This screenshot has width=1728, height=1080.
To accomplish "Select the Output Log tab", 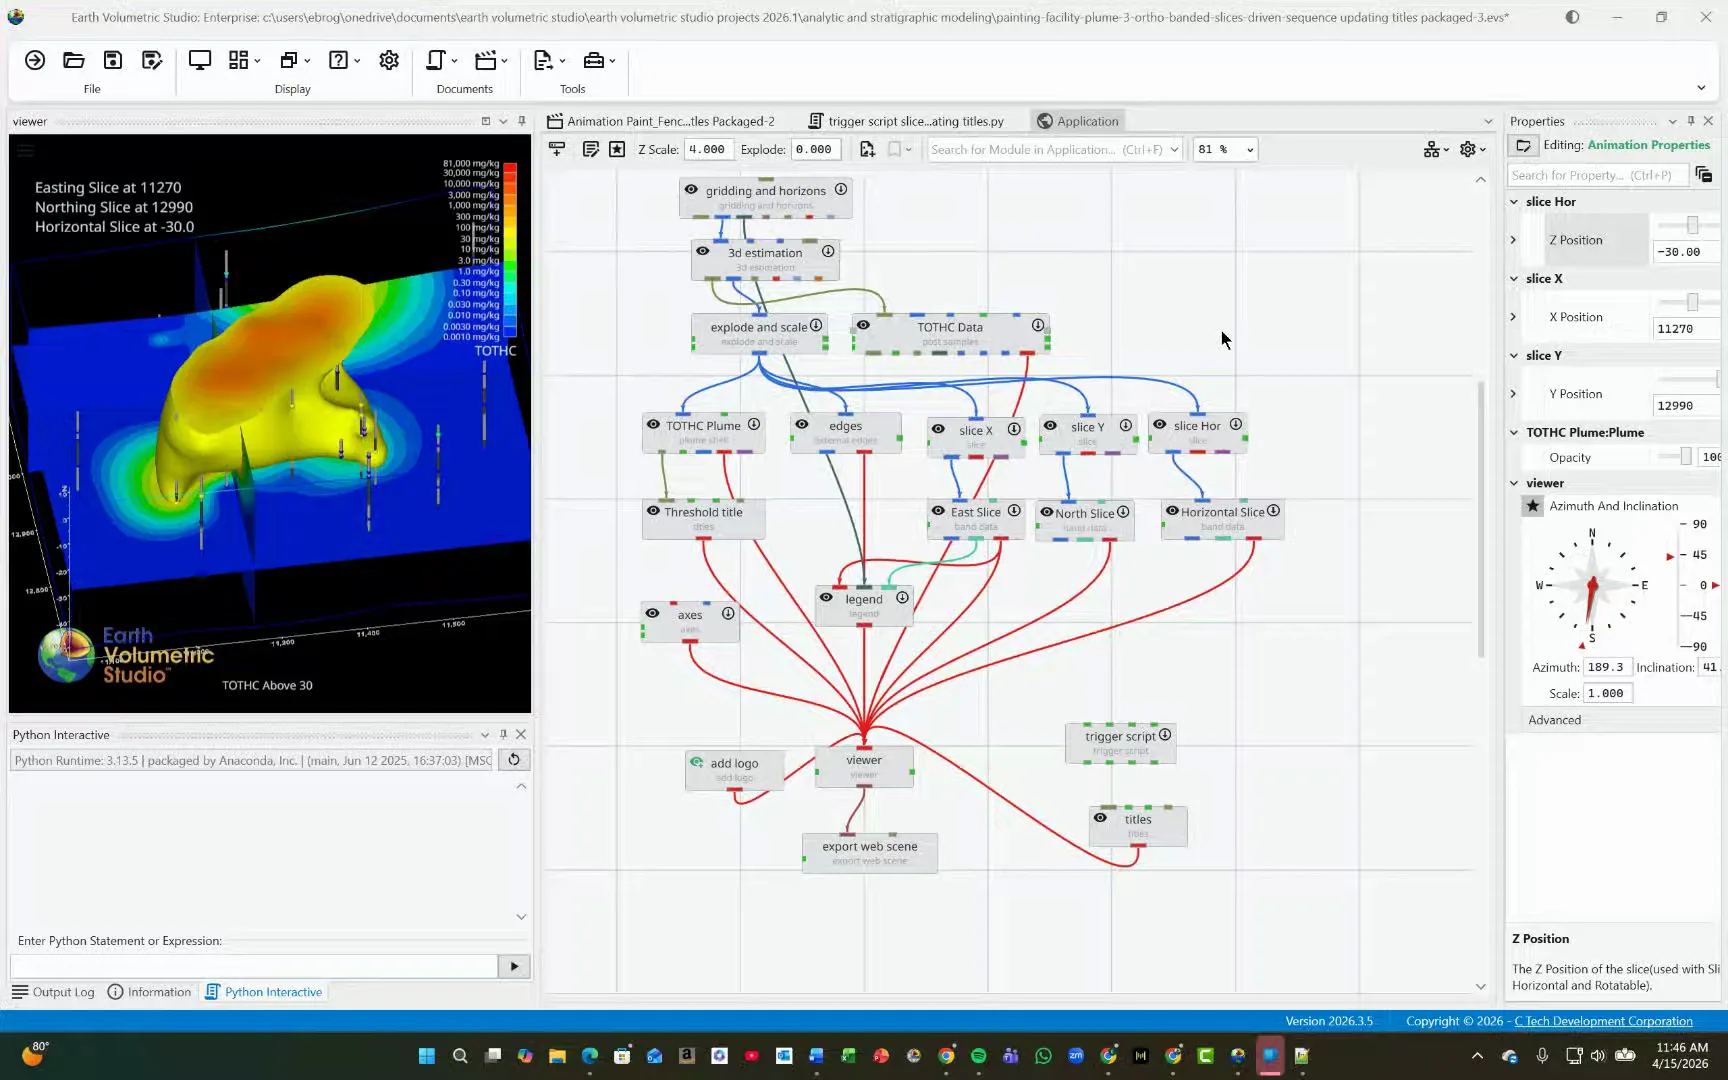I will [53, 992].
